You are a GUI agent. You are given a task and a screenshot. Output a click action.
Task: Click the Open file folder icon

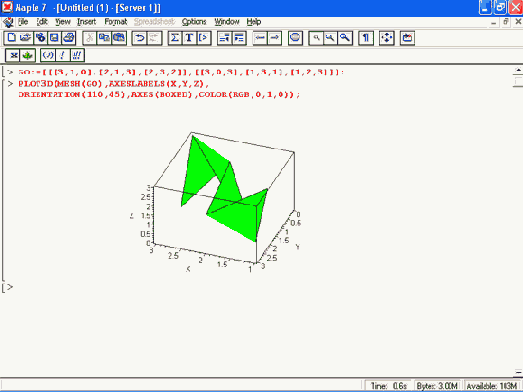coord(26,38)
